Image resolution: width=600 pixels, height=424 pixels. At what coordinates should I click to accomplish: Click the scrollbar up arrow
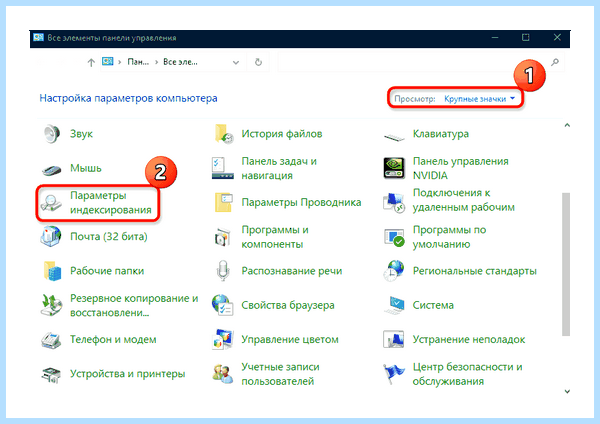click(x=567, y=125)
